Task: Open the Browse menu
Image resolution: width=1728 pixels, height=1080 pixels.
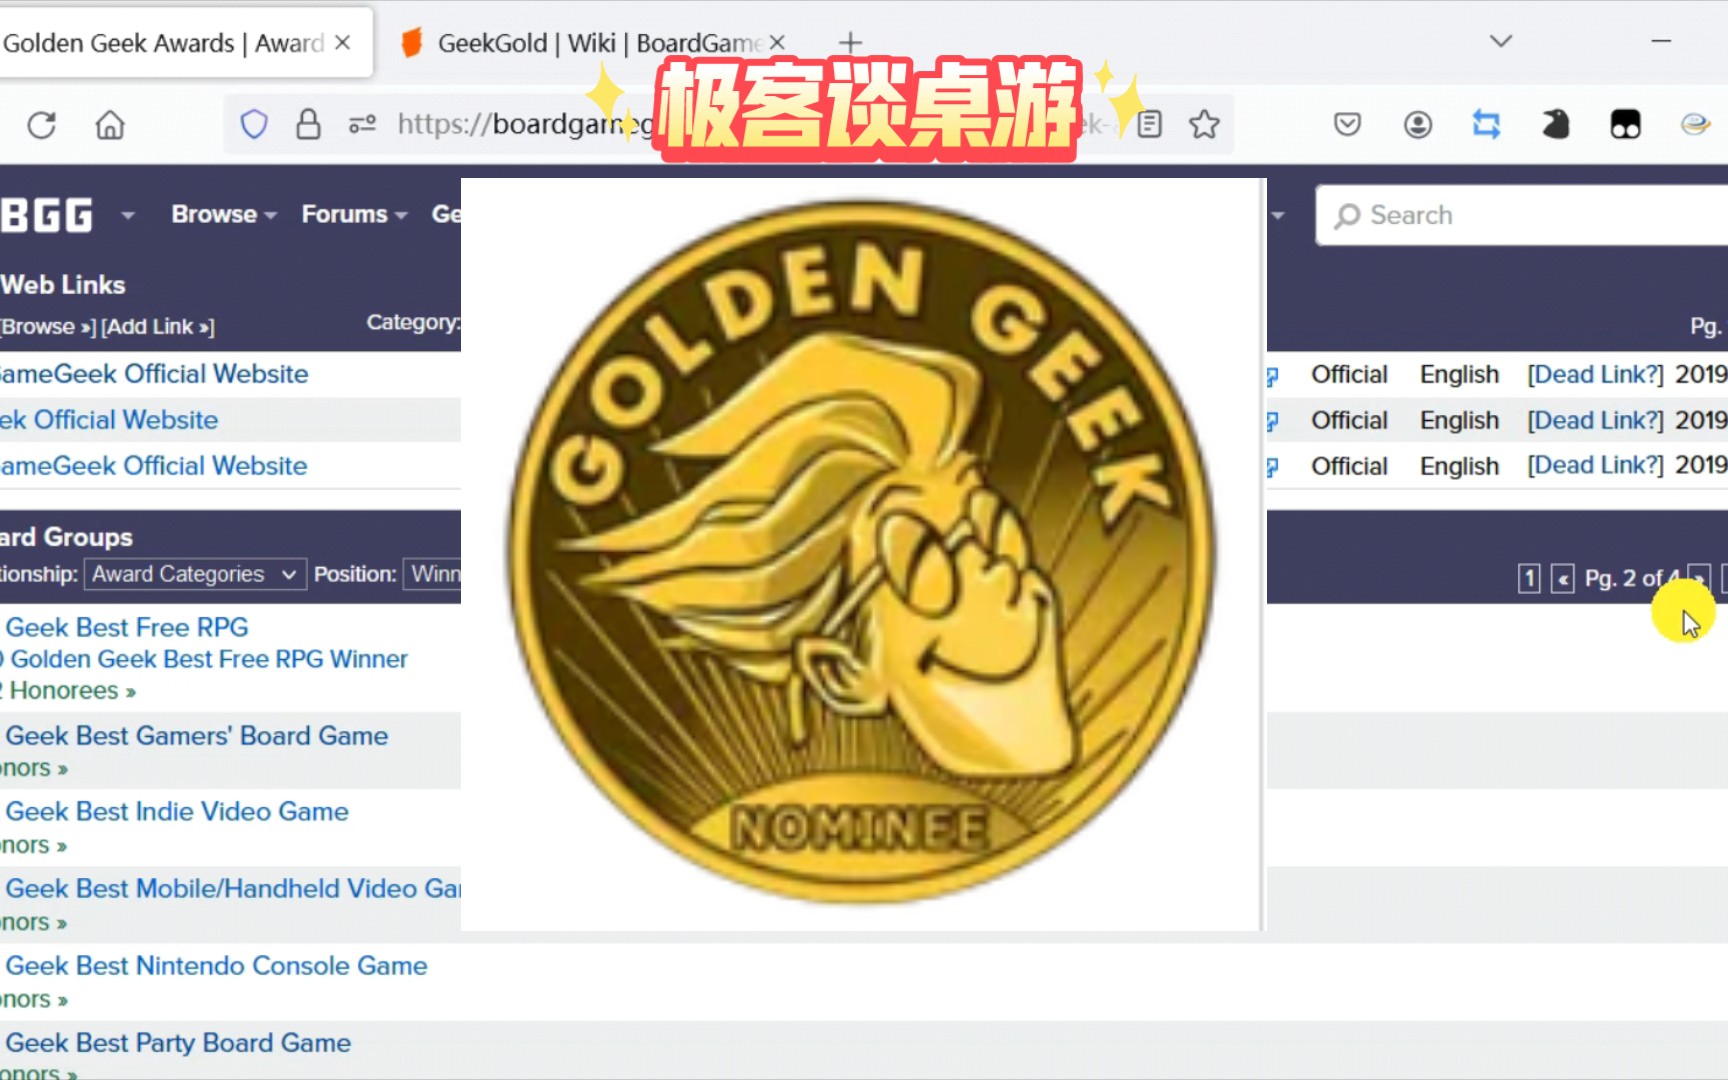Action: click(224, 214)
